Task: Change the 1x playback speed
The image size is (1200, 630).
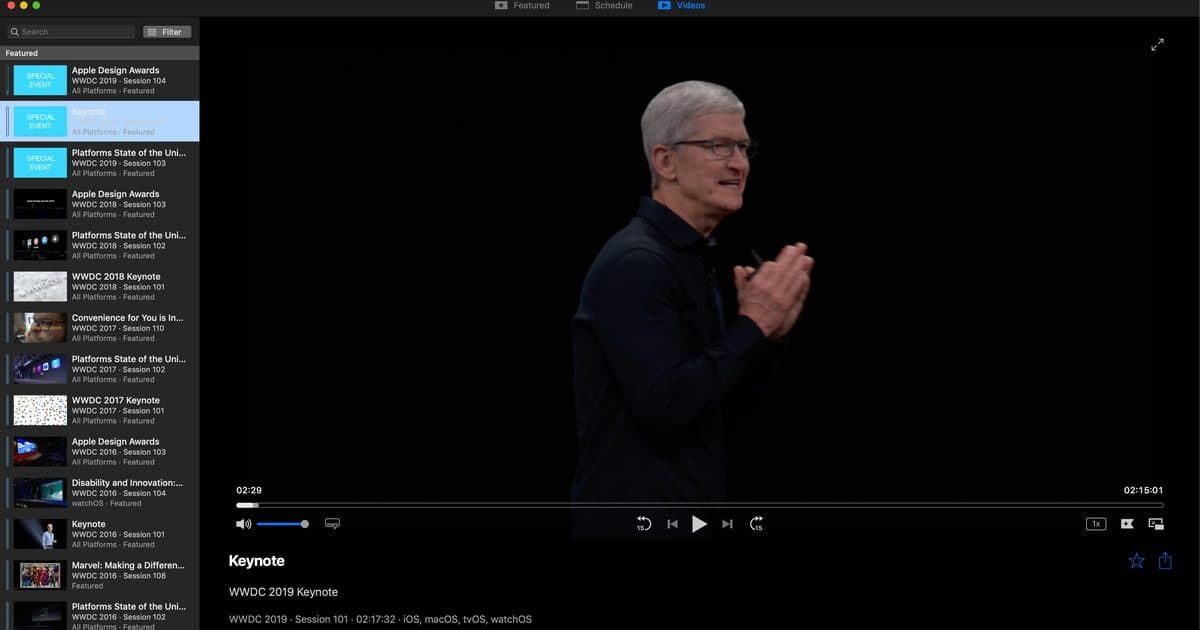Action: pos(1096,523)
